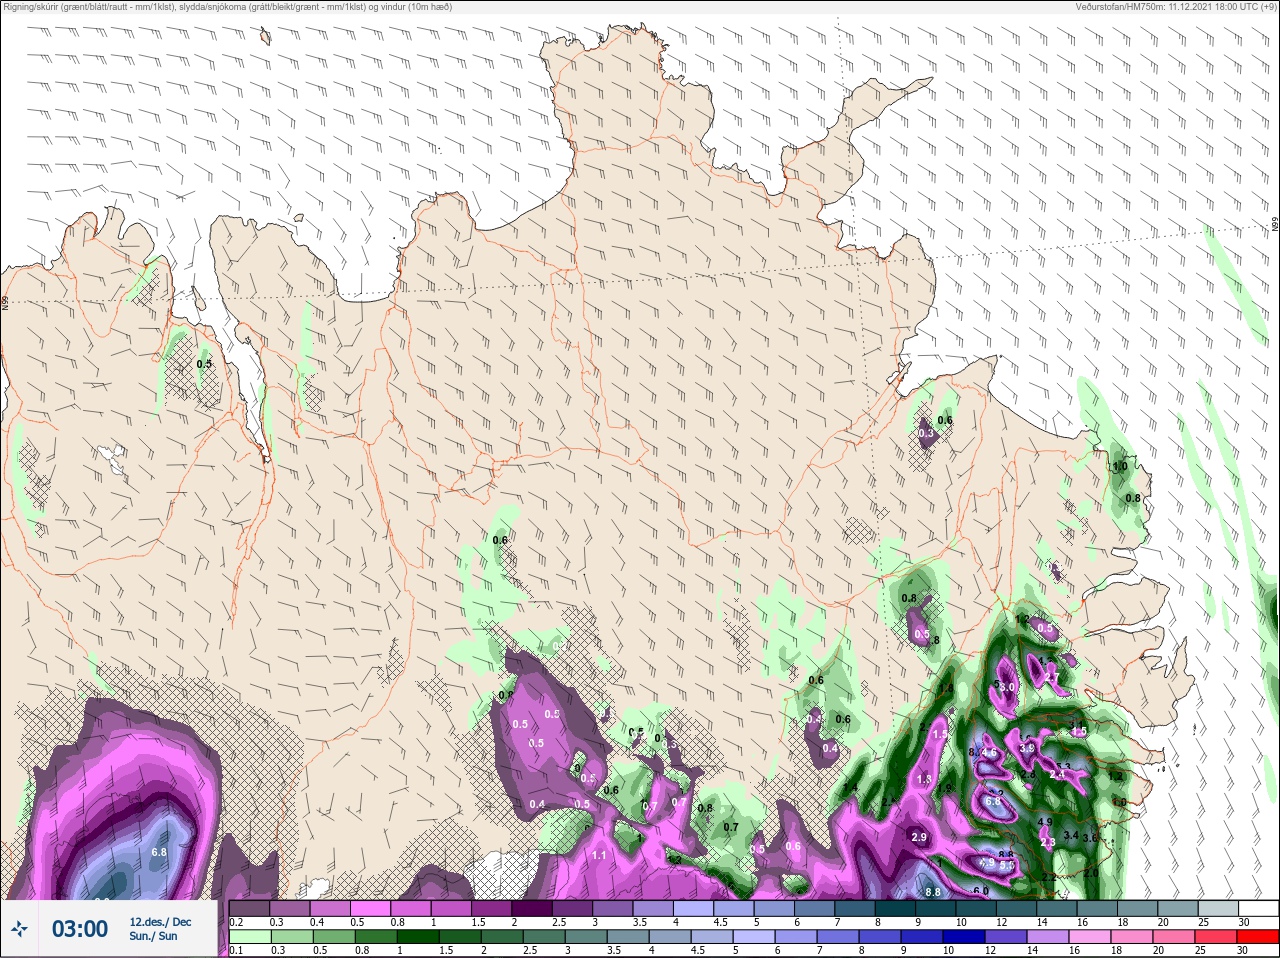Select upper legend swatch between 25 and 30
The width and height of the screenshot is (1280, 958).
pos(1218,908)
